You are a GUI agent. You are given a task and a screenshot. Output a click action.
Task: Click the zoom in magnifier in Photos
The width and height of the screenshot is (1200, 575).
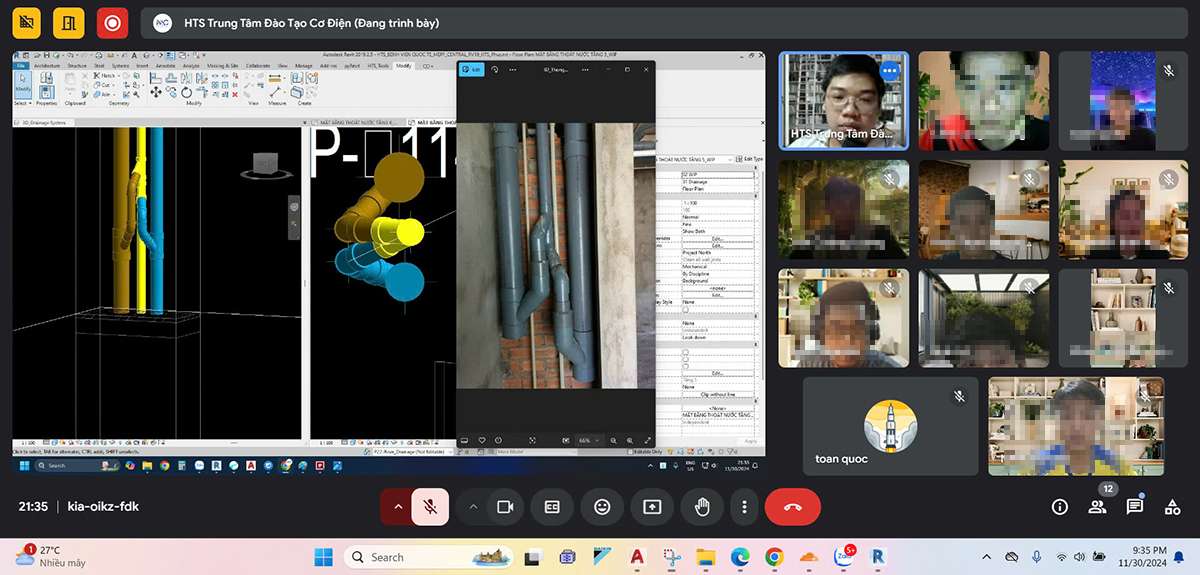click(x=629, y=440)
